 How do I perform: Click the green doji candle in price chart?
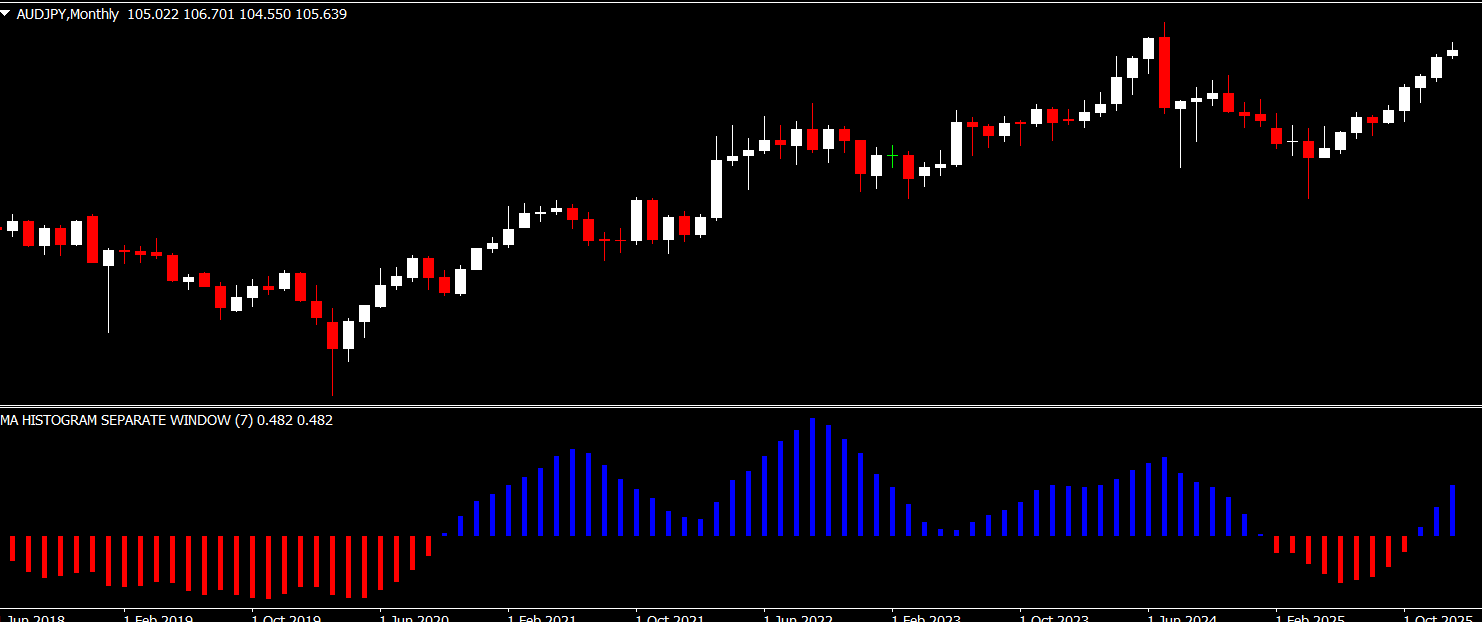(892, 157)
